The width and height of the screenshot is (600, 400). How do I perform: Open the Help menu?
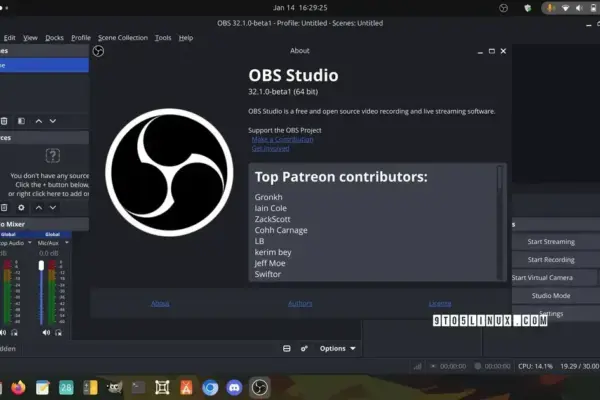(186, 38)
